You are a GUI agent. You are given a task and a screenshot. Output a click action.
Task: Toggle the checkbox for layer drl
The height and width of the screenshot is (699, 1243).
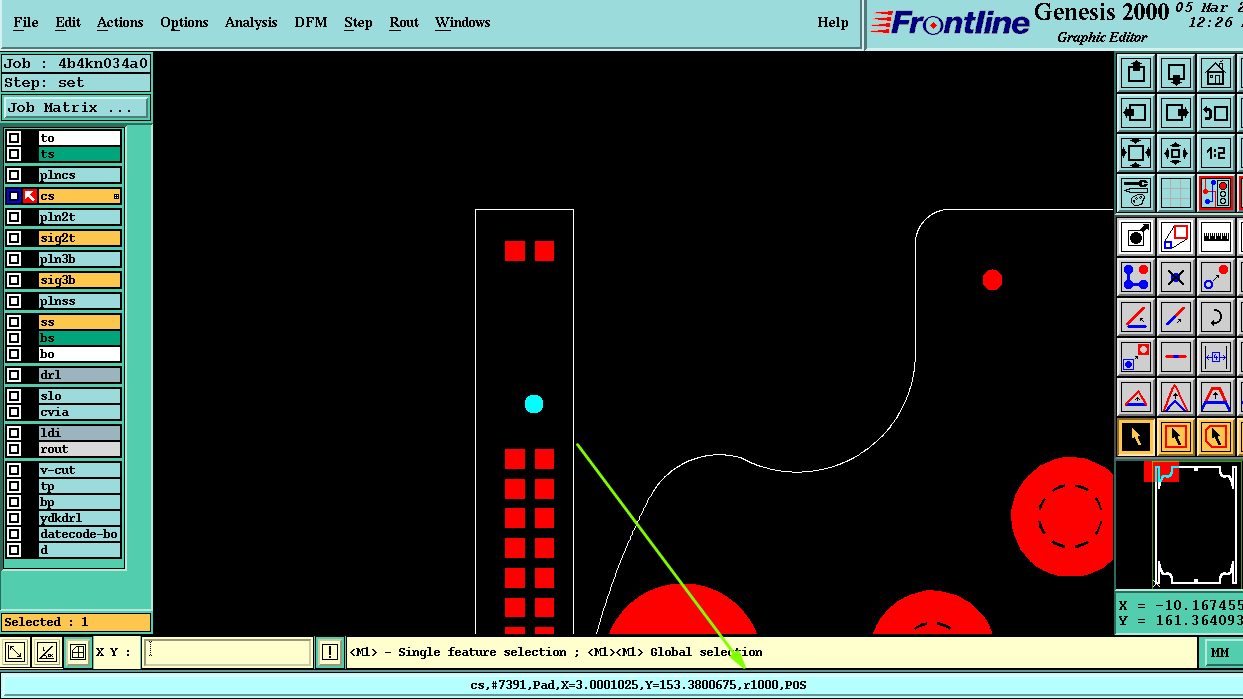click(14, 375)
